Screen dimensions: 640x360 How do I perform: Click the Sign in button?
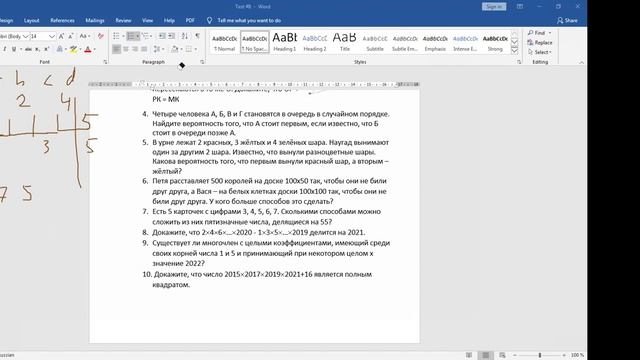pos(494,7)
